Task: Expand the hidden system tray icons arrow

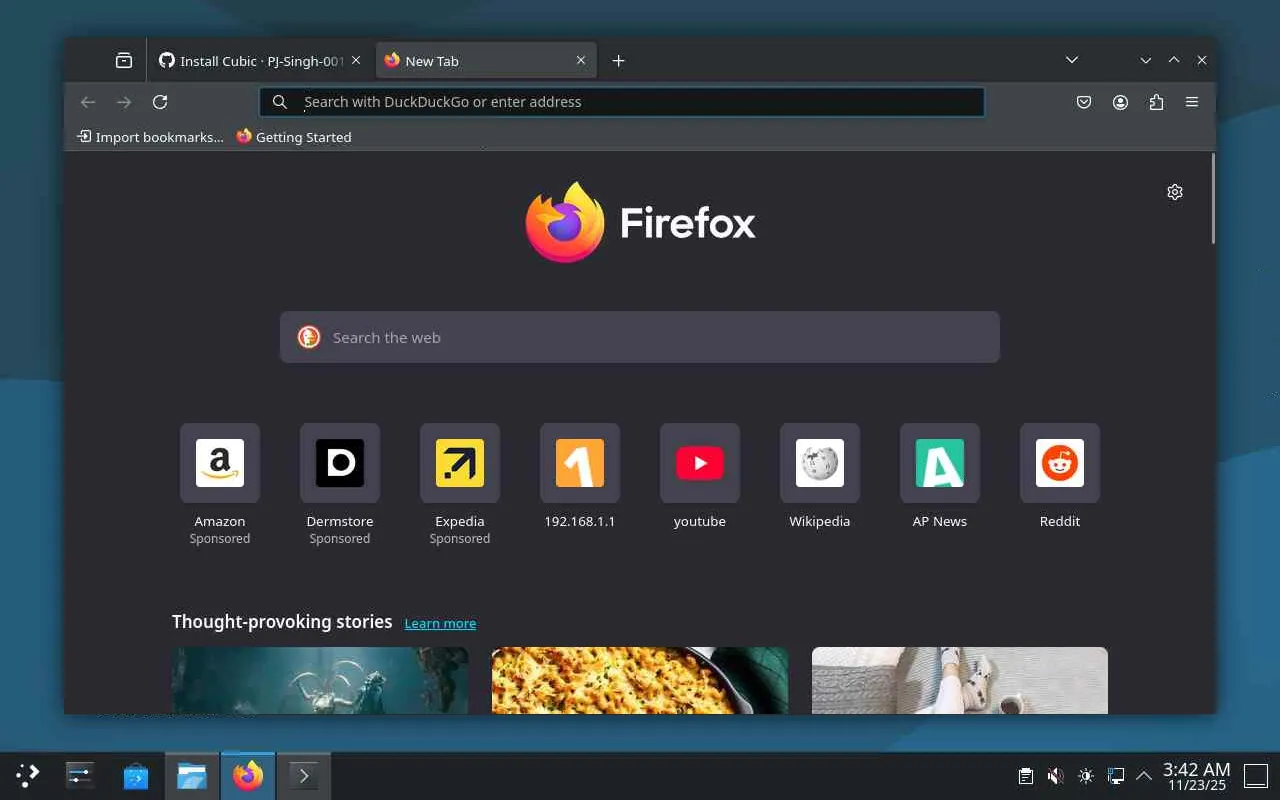Action: (1144, 776)
